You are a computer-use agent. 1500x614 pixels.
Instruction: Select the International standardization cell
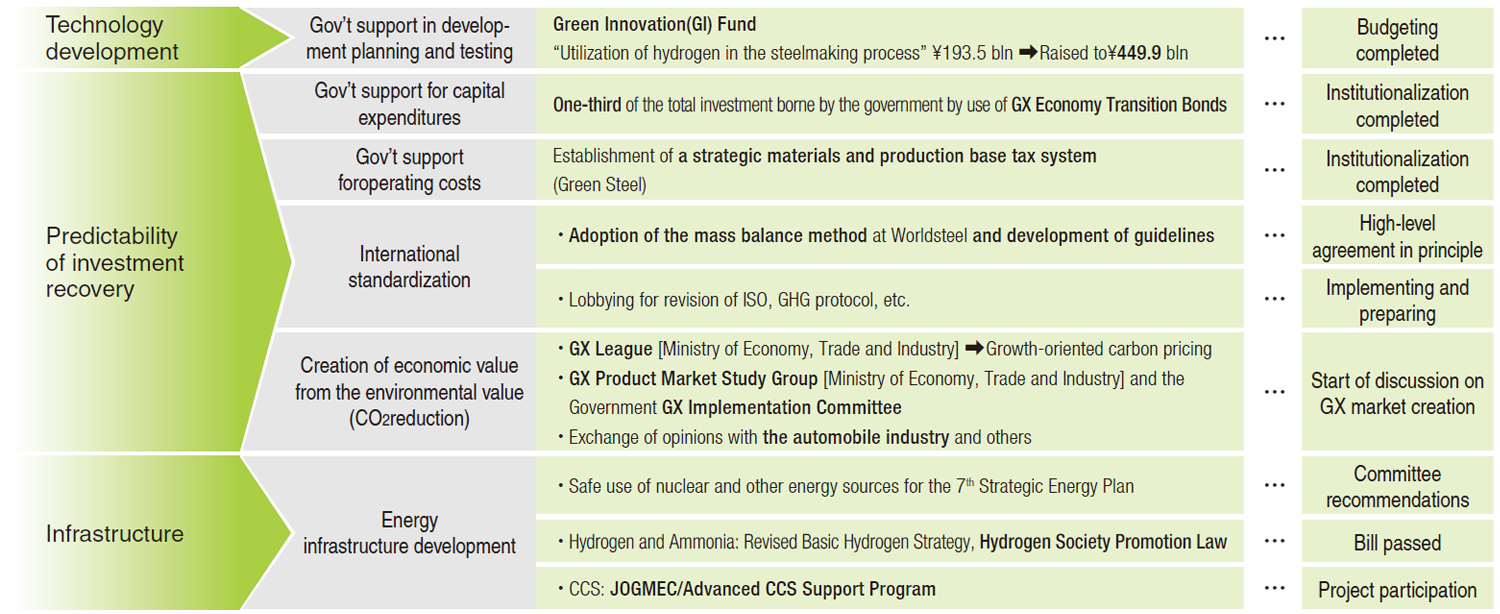[409, 267]
